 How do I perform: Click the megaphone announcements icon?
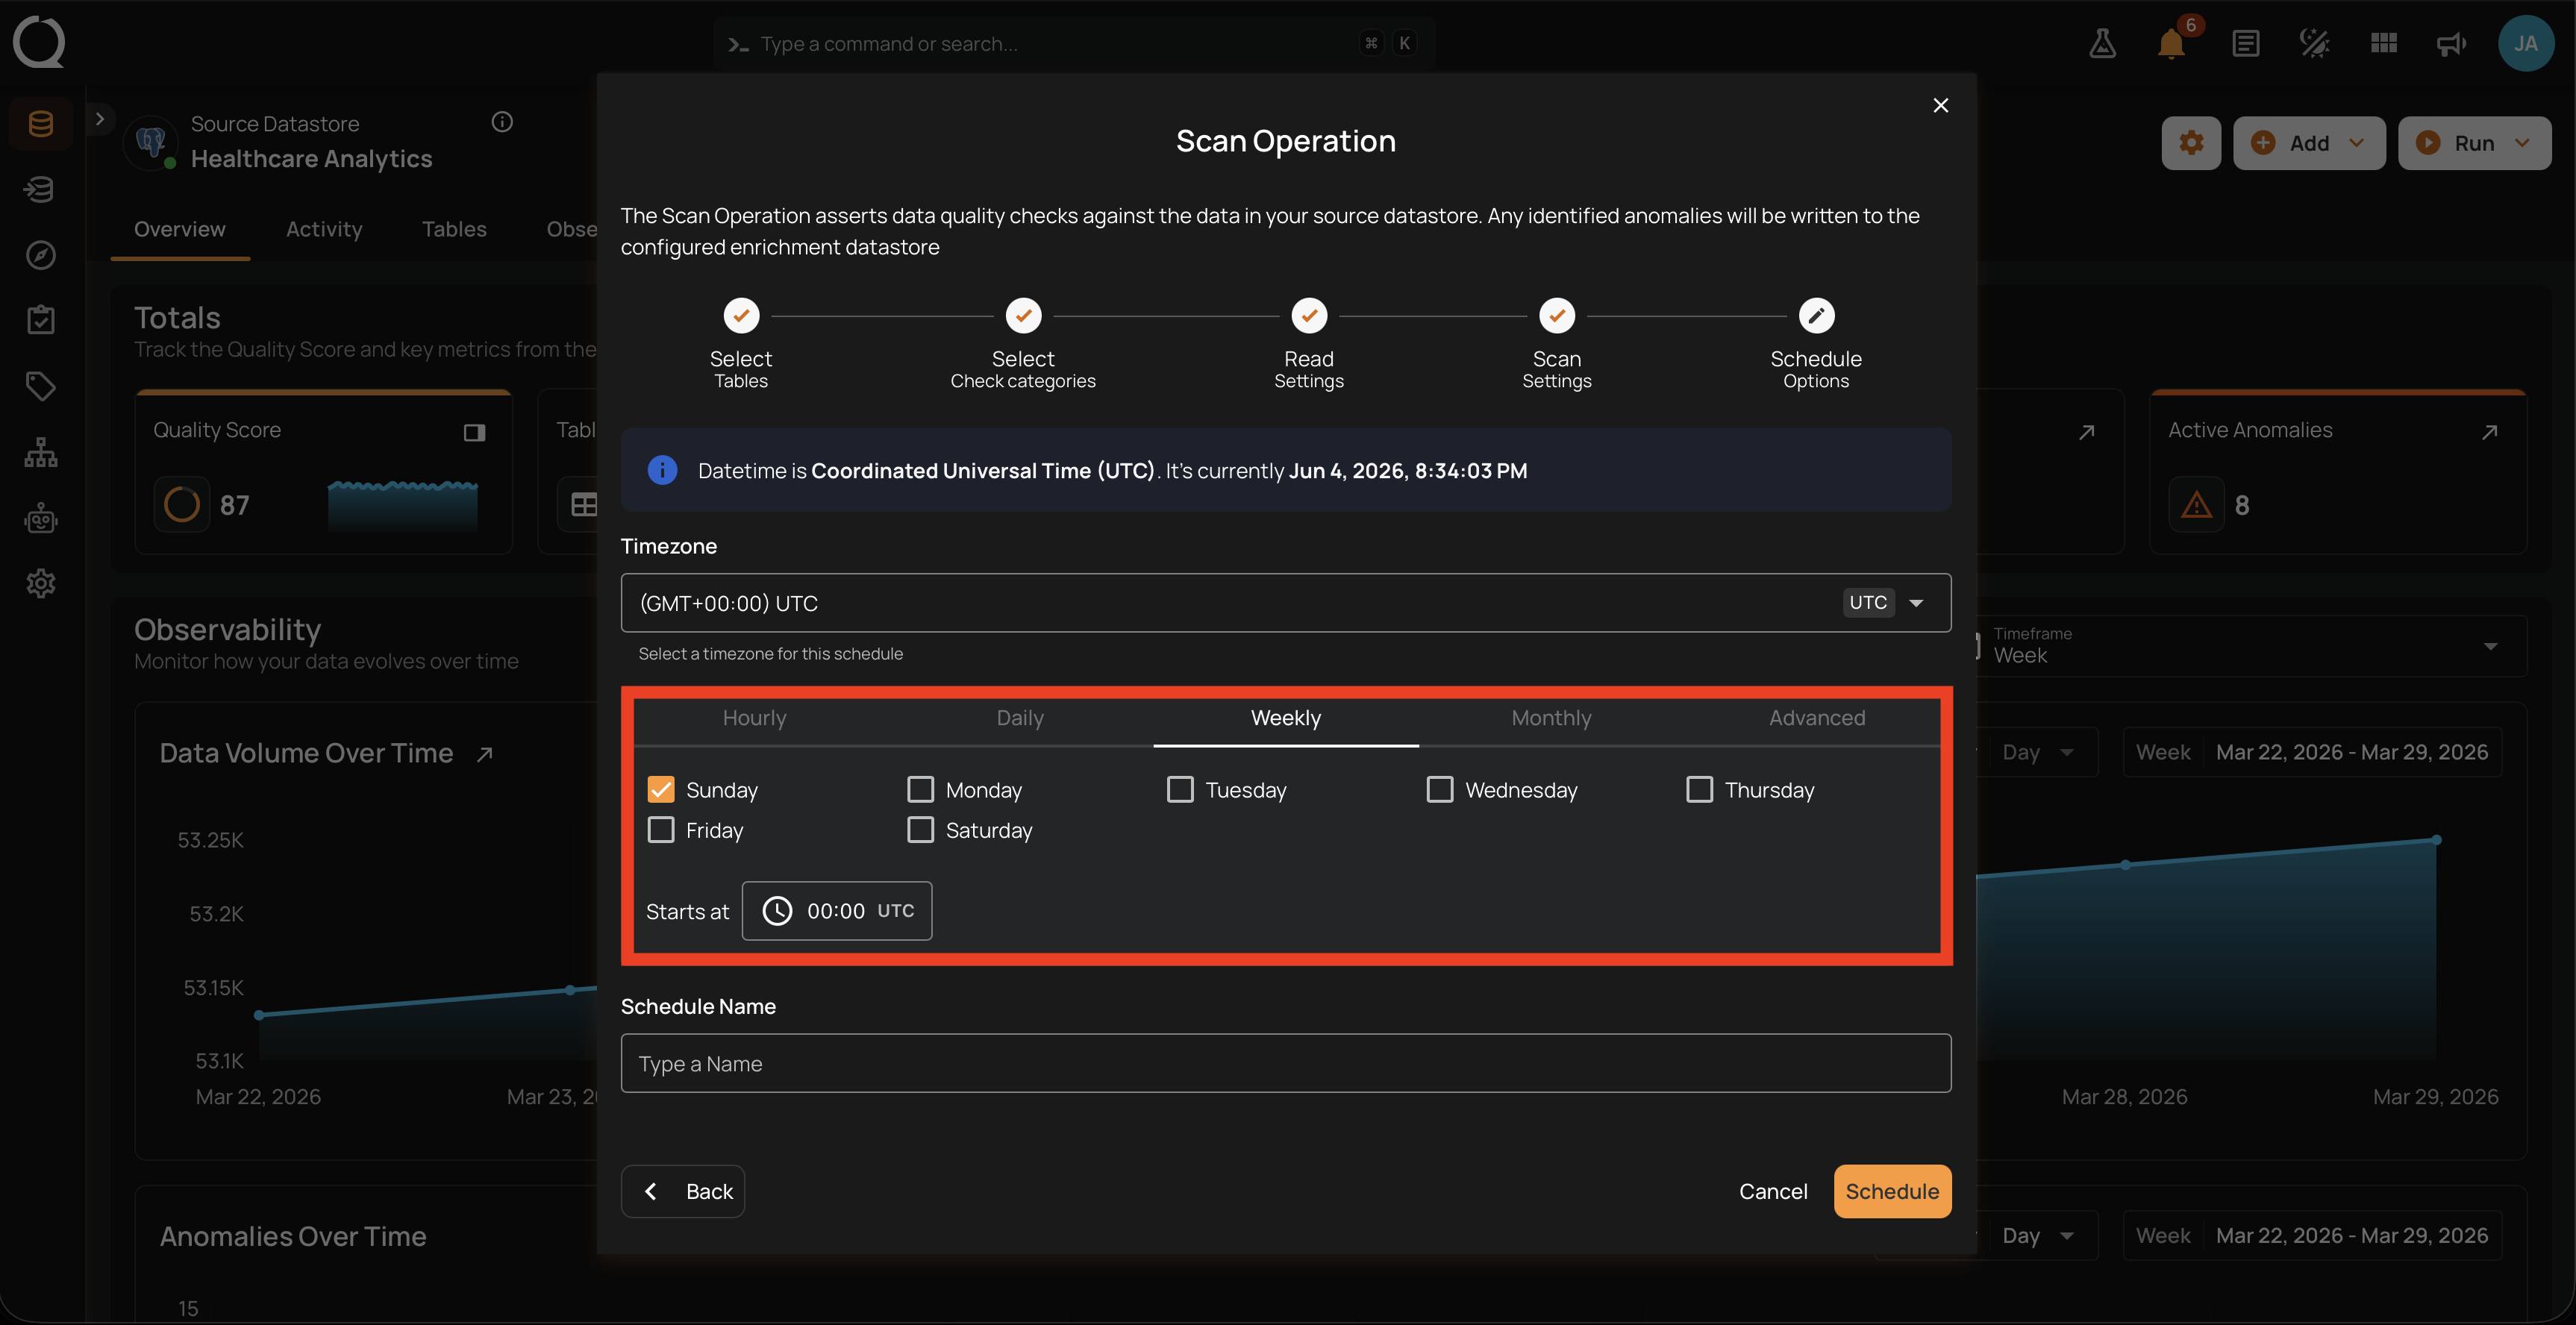pos(2452,43)
